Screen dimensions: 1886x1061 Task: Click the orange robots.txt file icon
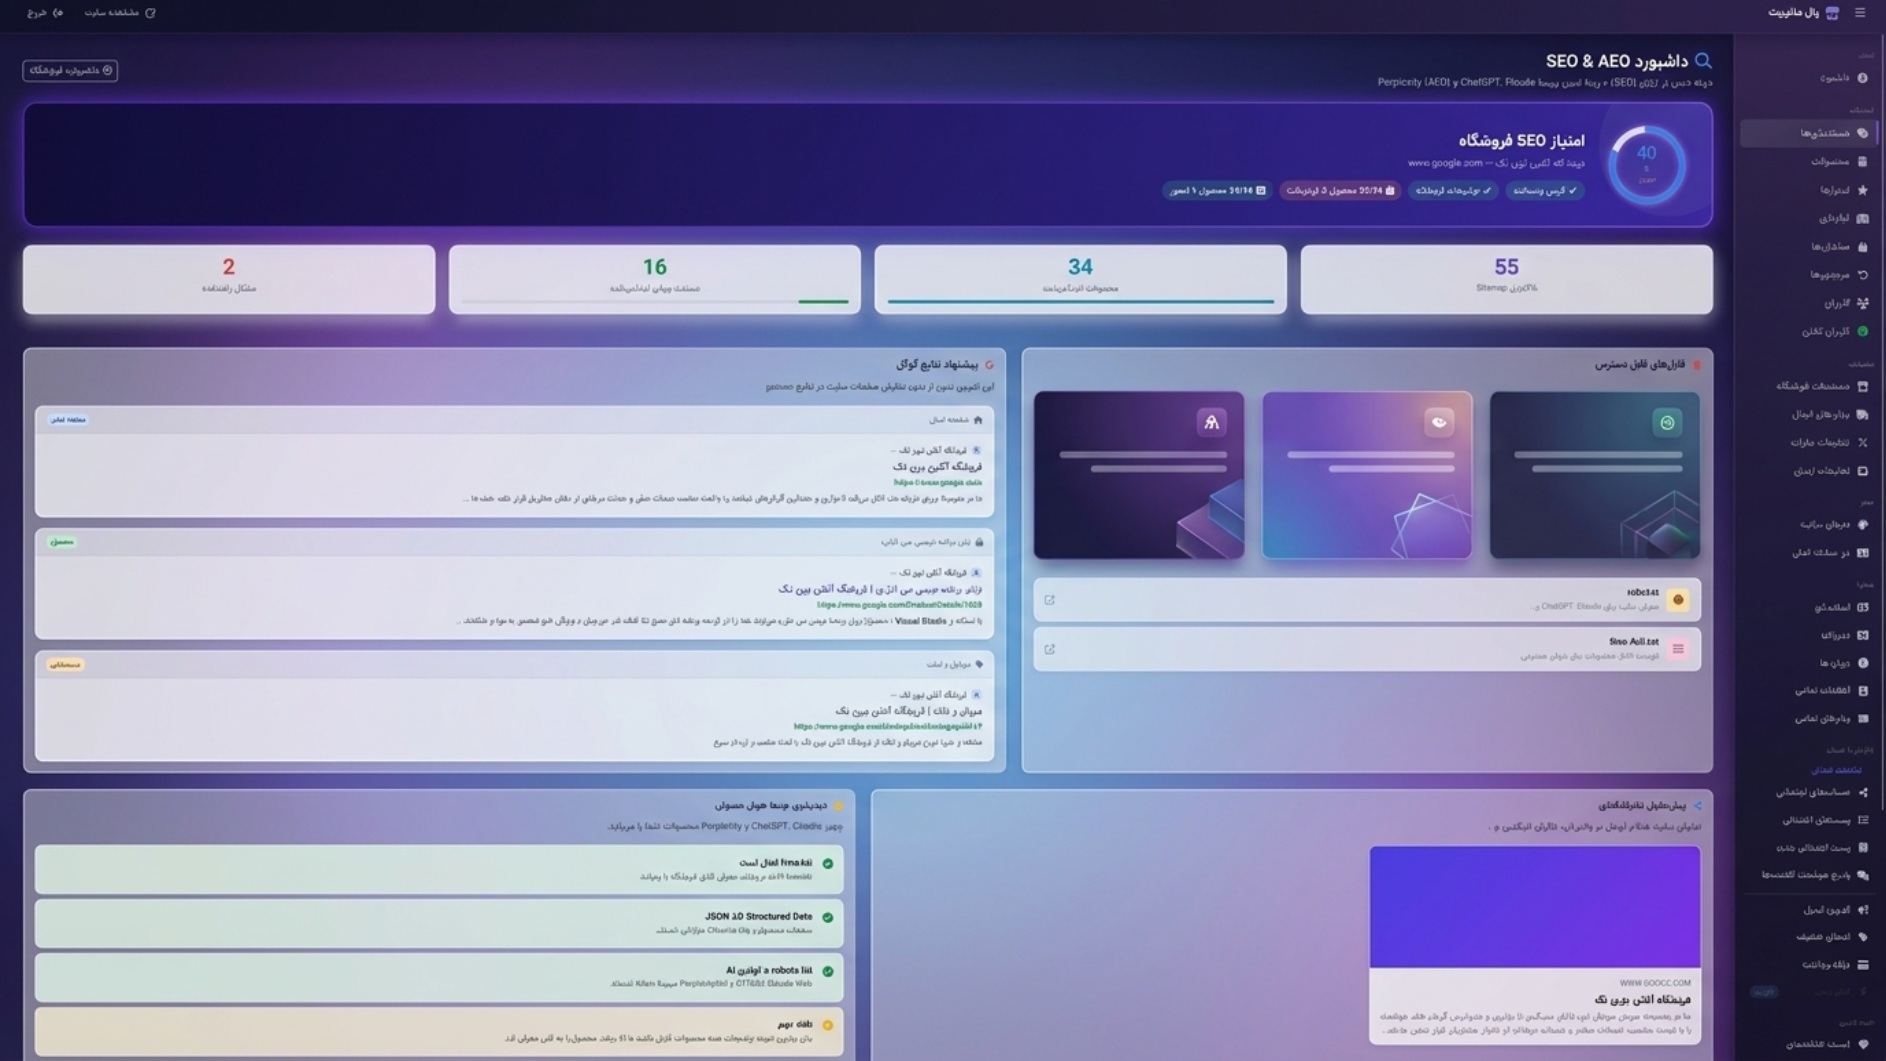click(x=1678, y=600)
